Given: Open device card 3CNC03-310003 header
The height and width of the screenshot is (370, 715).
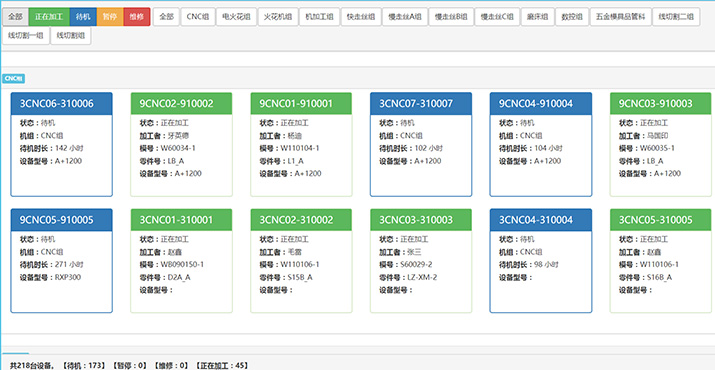Looking at the screenshot, I should coord(421,220).
